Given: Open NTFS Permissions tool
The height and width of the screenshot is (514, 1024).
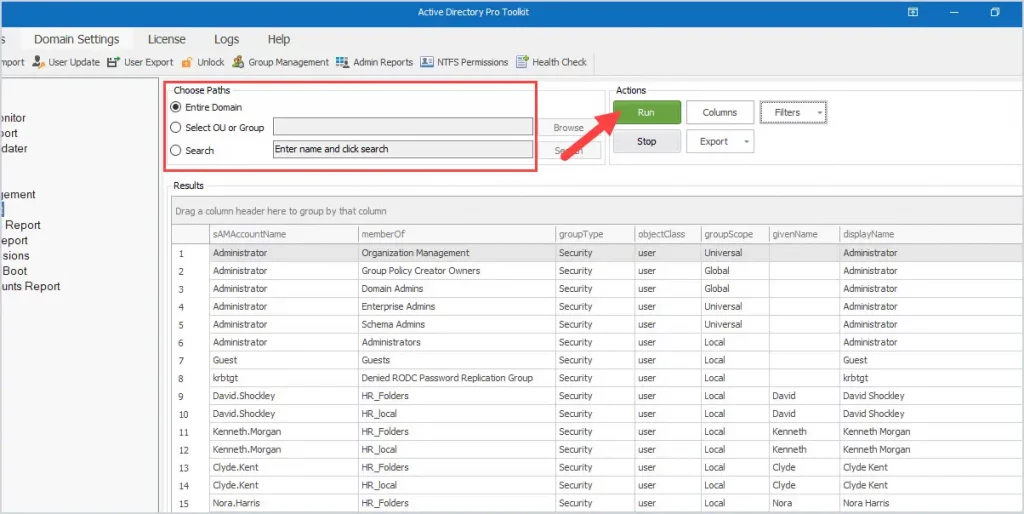Looking at the screenshot, I should [x=464, y=62].
